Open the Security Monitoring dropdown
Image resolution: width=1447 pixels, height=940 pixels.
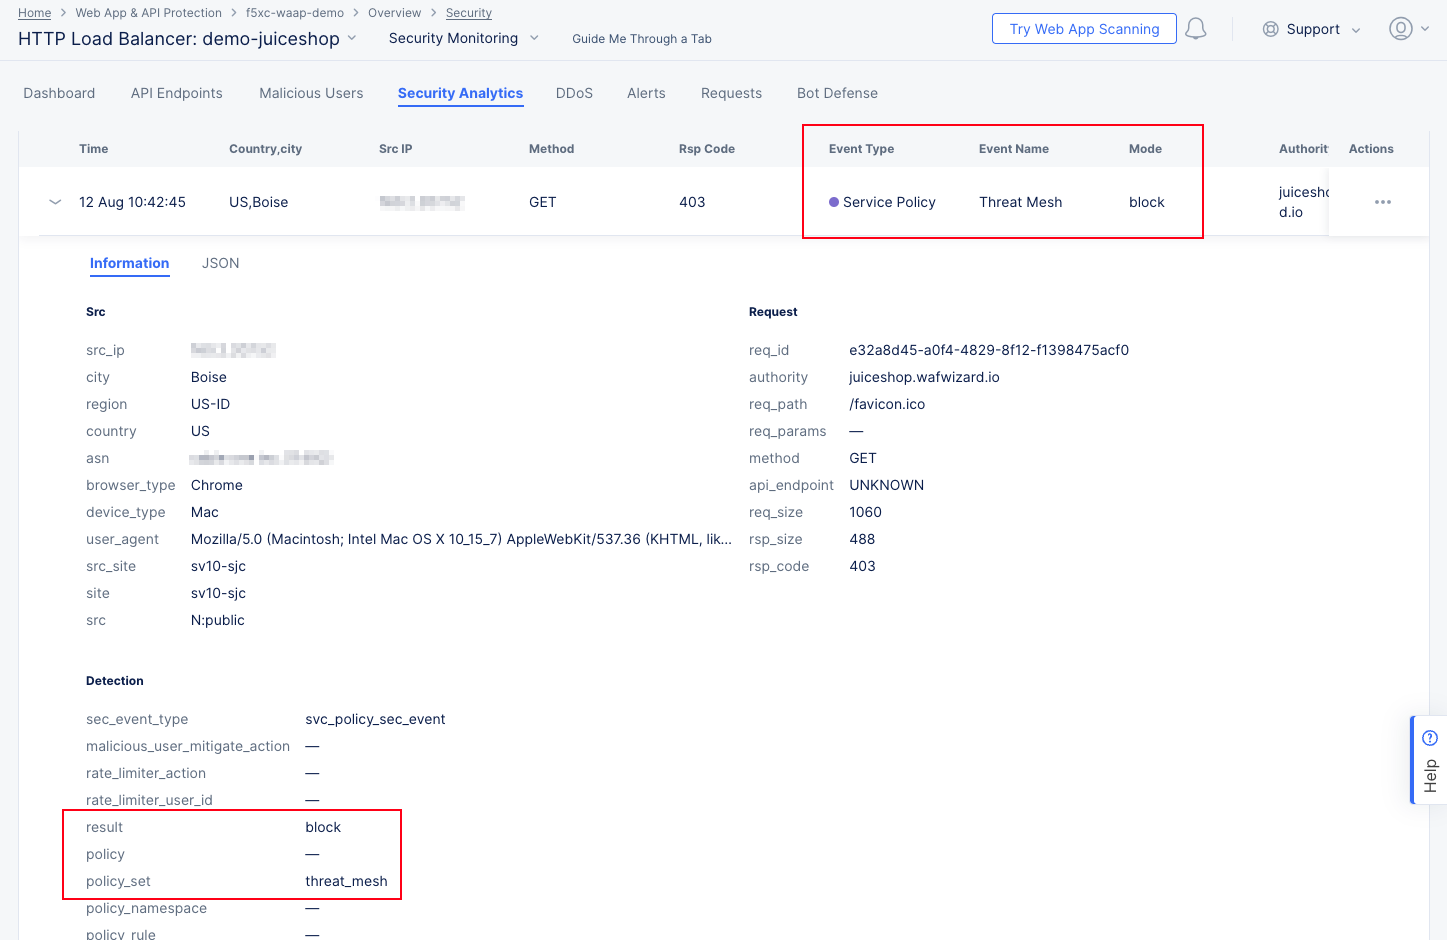pos(534,37)
